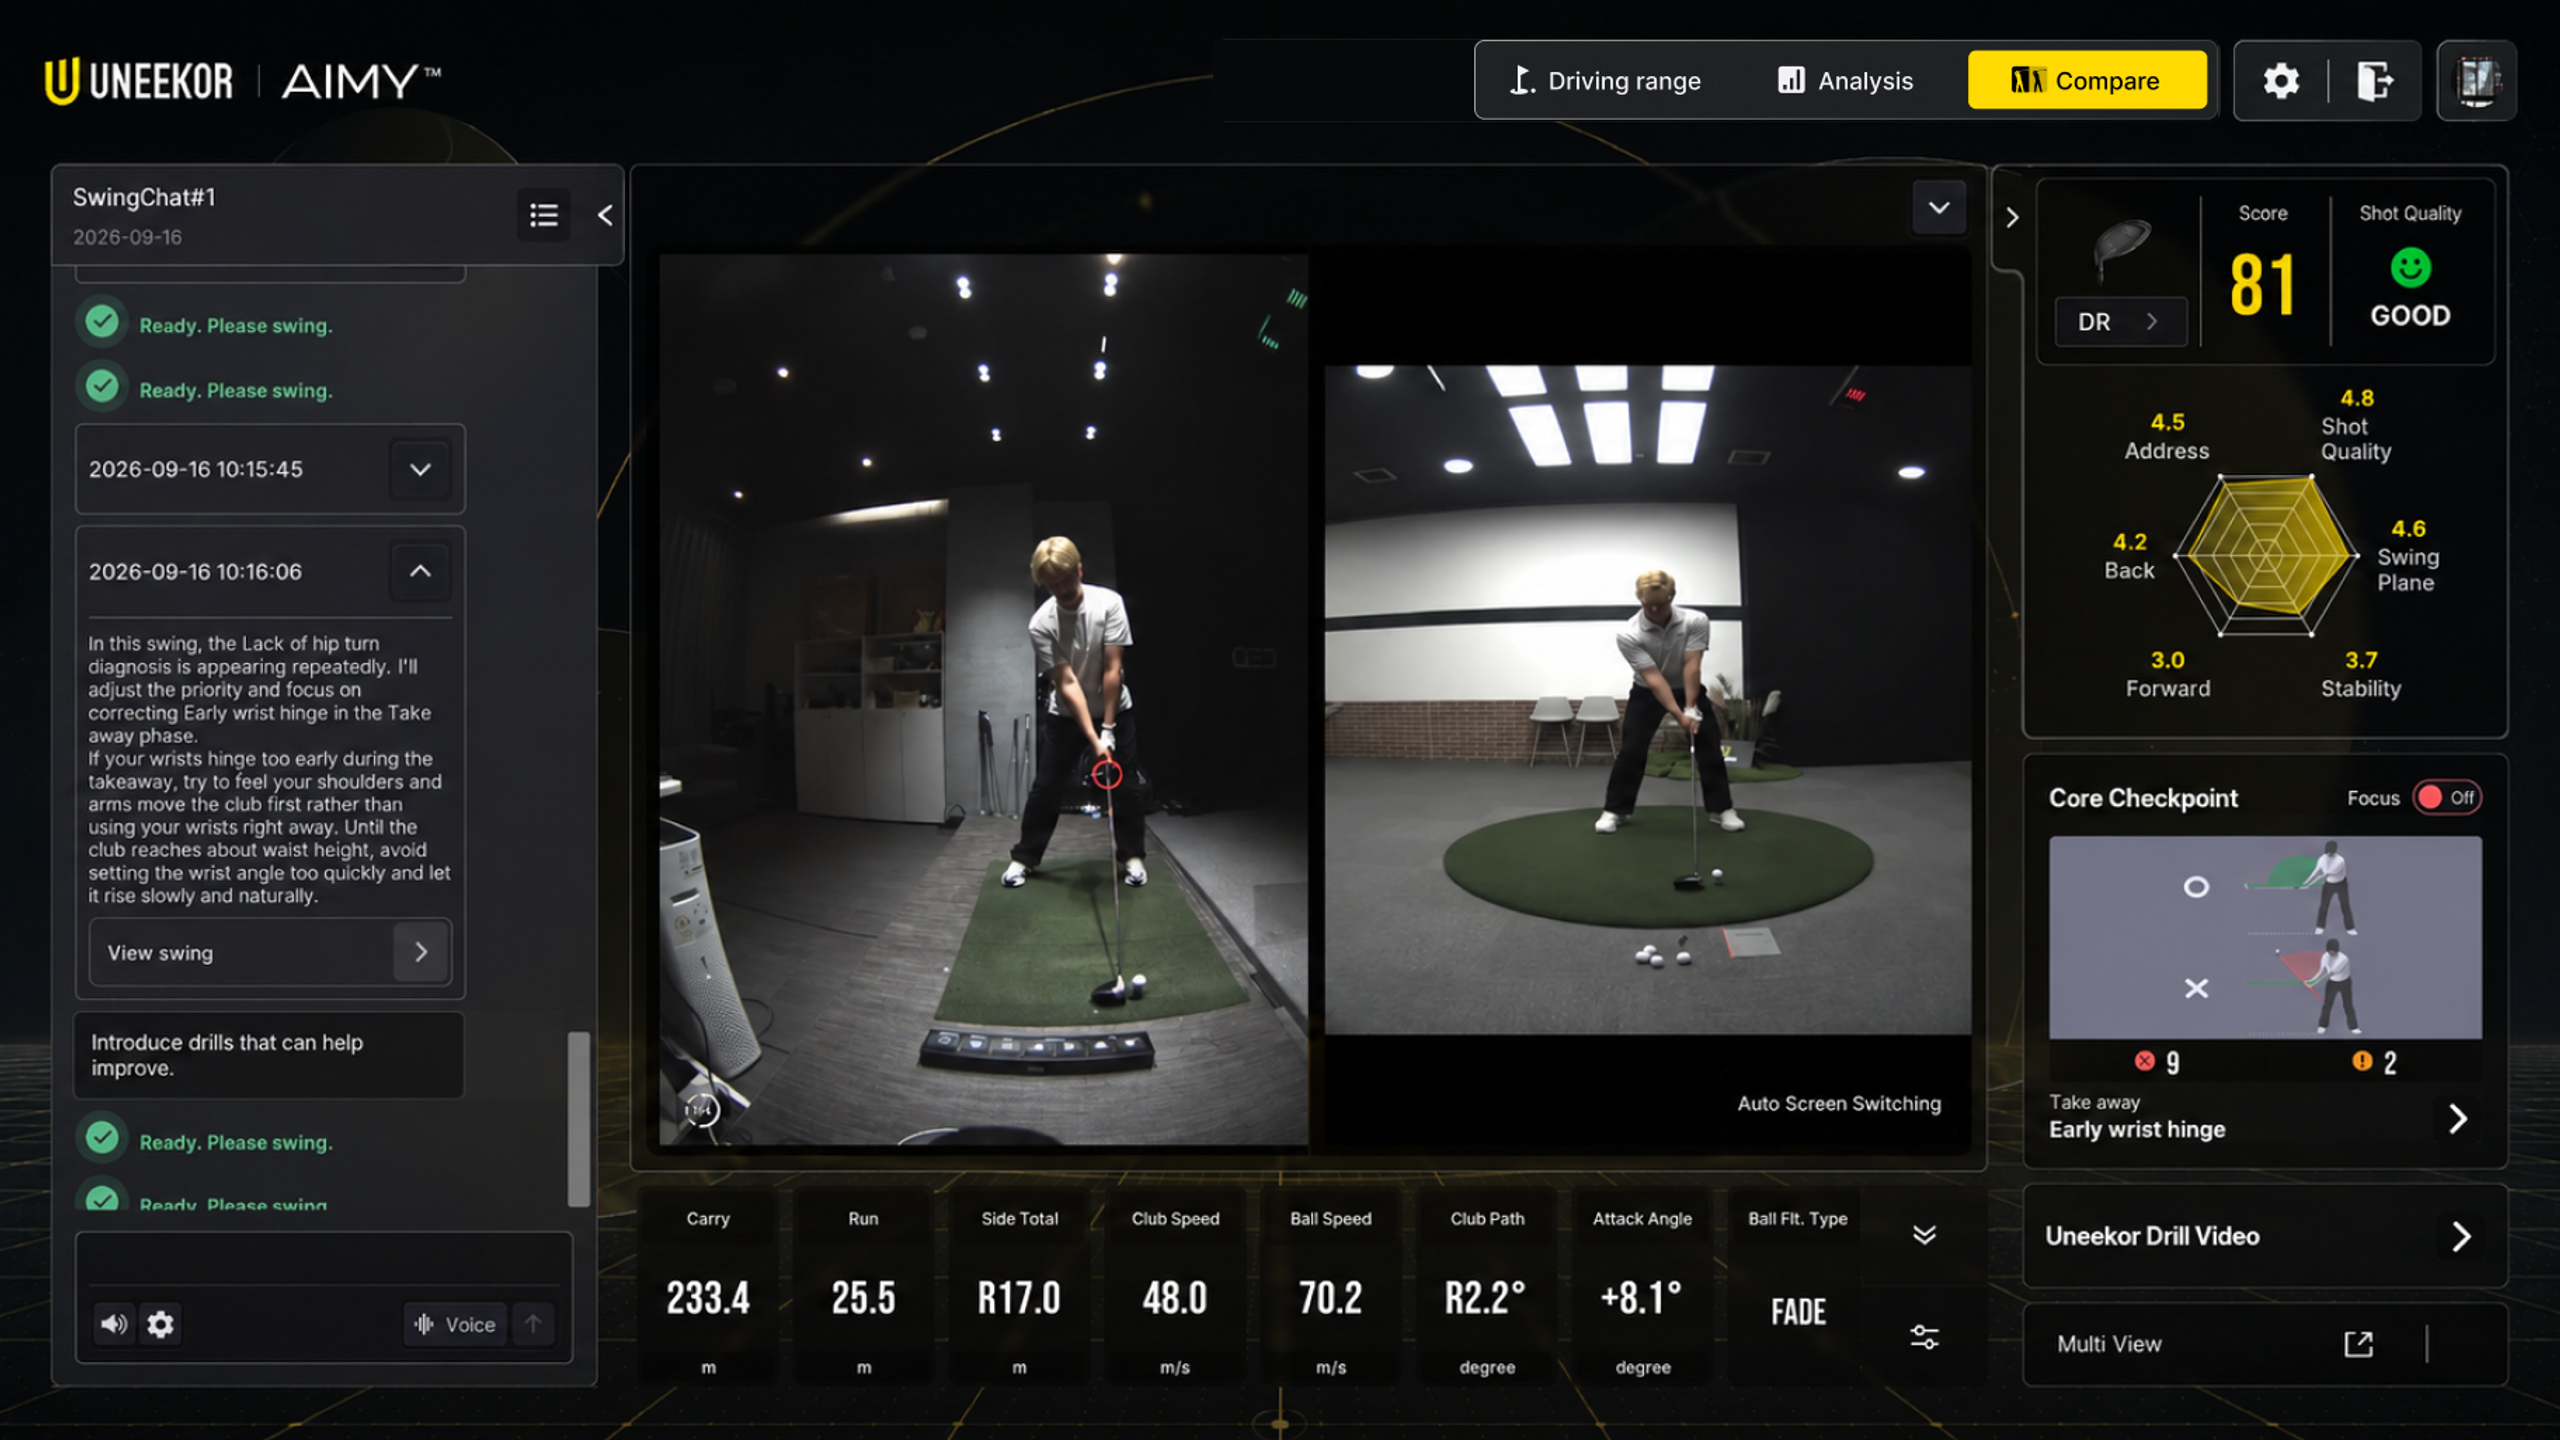Screen dimensions: 2560x1440
Task: Expand the right score panel arrow
Action: point(2012,217)
